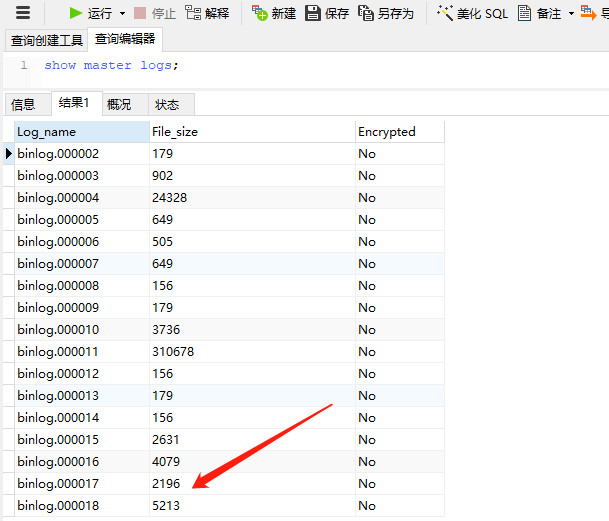Screen dimensions: 609x521
Task: Click the File_size column header
Action: pos(252,132)
